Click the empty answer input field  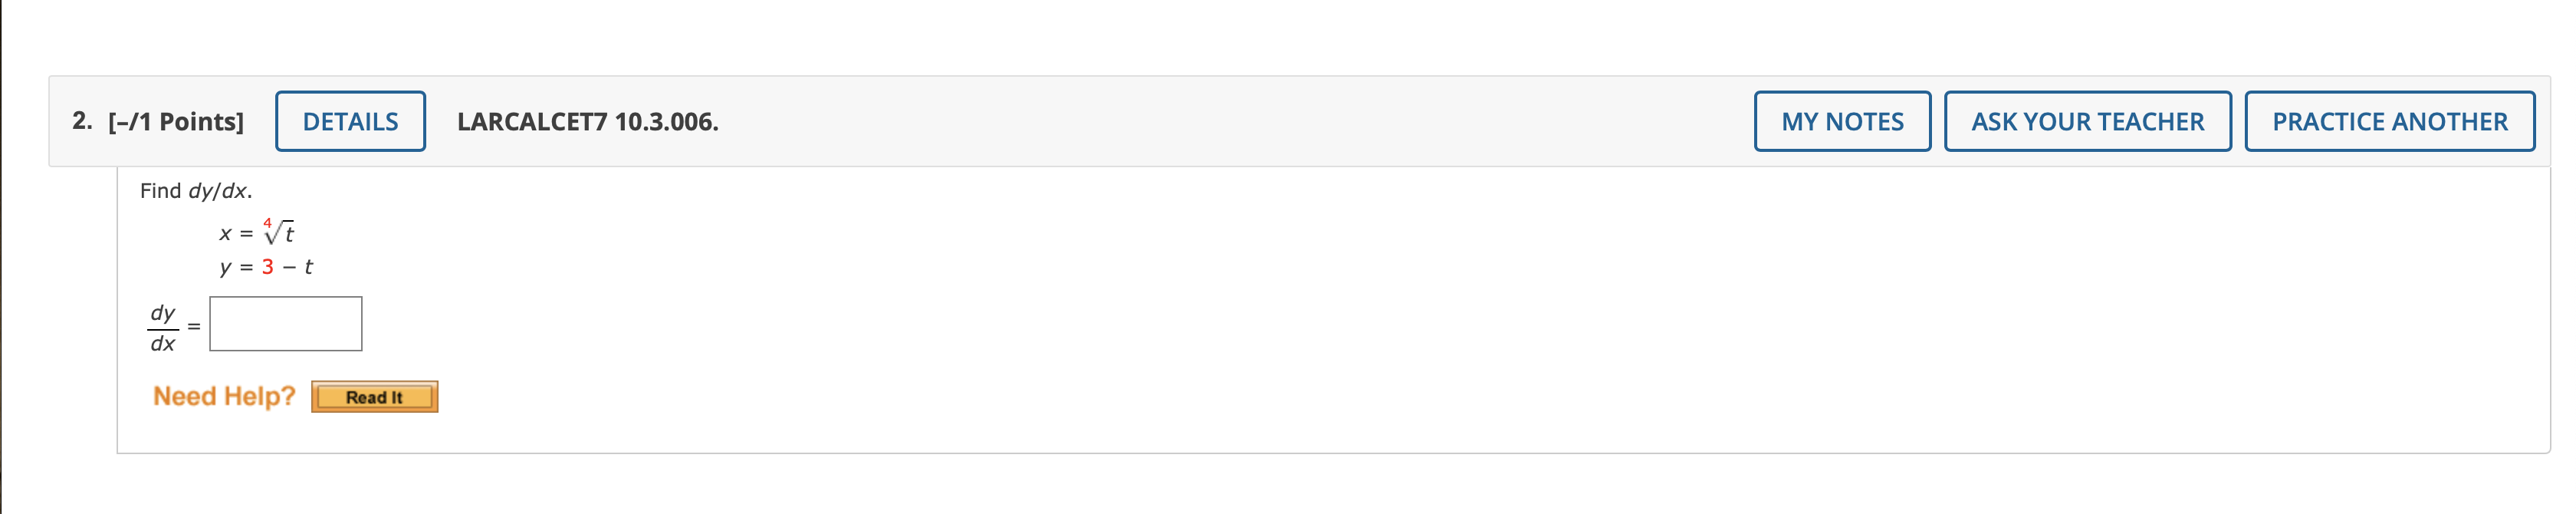pos(285,324)
